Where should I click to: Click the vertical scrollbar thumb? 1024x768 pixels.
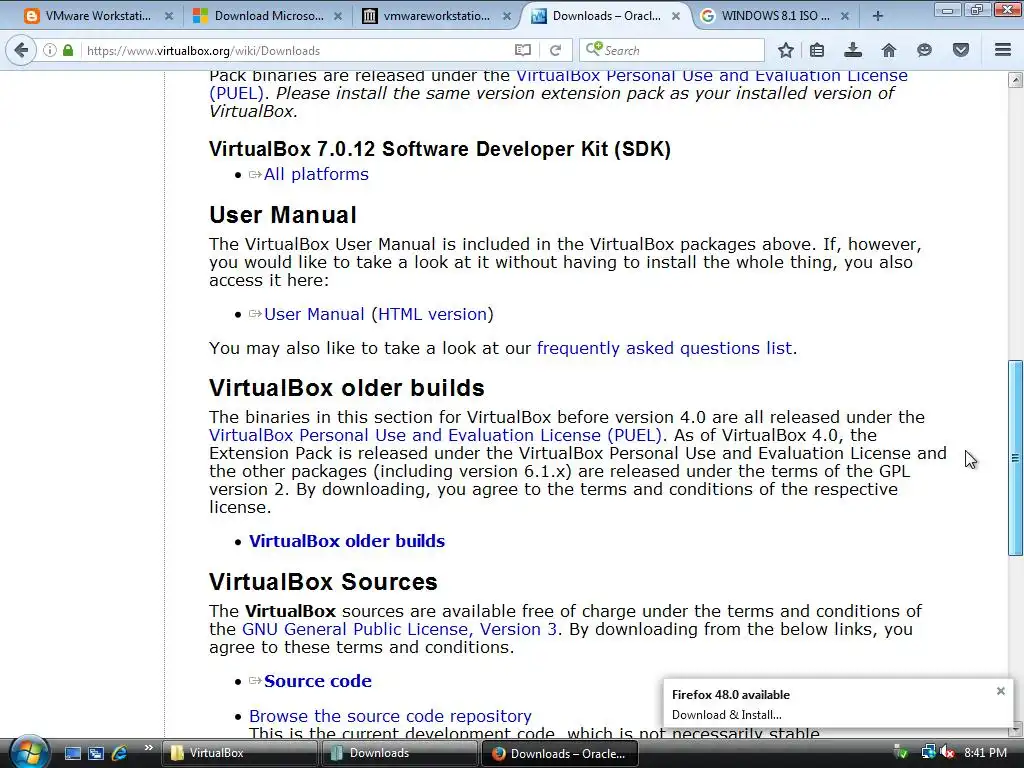(x=1015, y=458)
